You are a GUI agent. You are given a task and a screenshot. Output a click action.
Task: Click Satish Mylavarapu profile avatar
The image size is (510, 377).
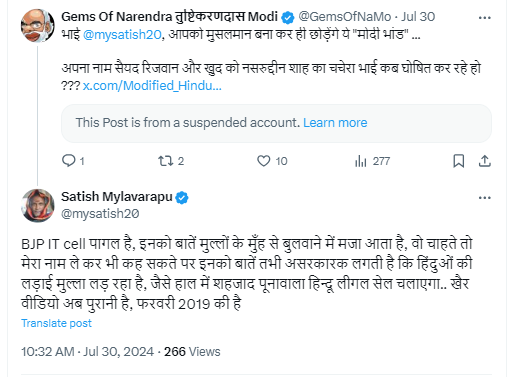click(x=37, y=205)
